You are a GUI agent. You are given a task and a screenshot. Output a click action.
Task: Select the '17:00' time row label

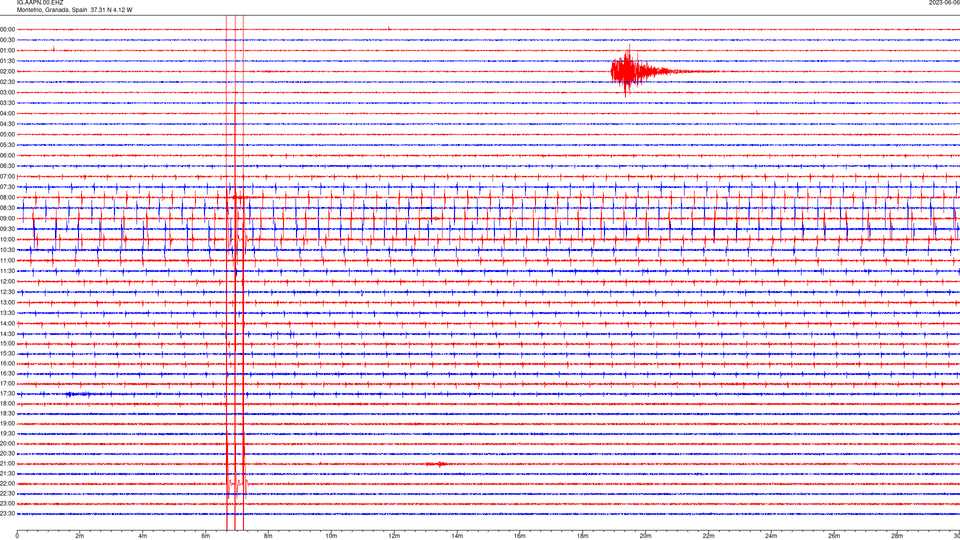click(x=7, y=384)
